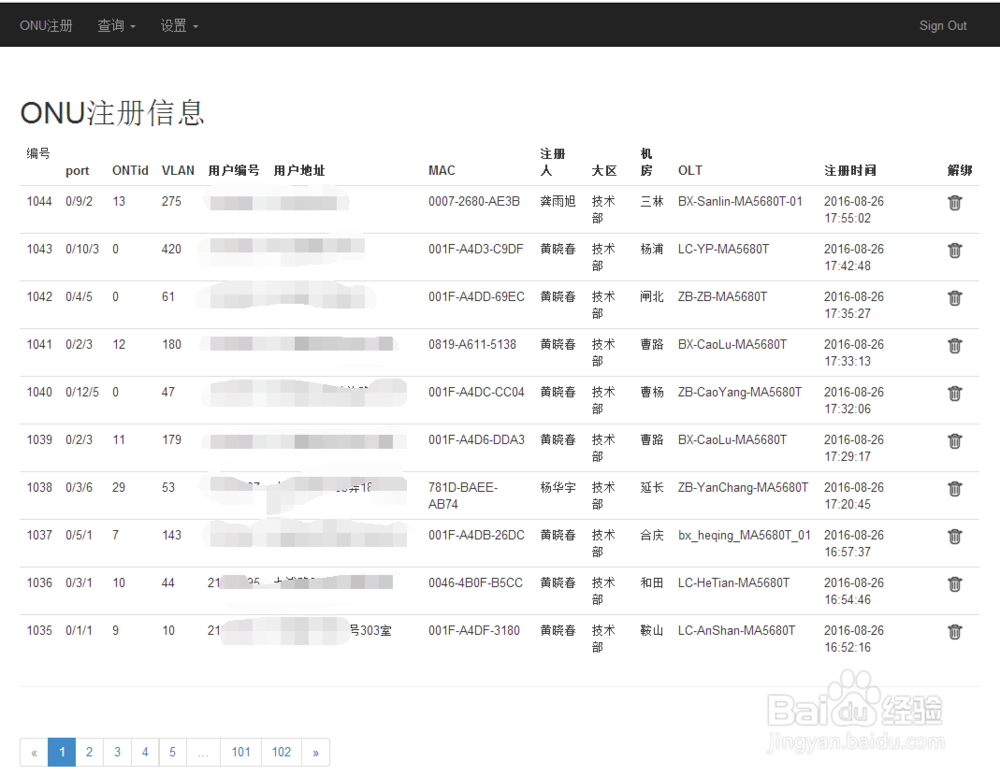Click the trash icon for record 1042
Viewport: 1000px width, 776px height.
955,298
